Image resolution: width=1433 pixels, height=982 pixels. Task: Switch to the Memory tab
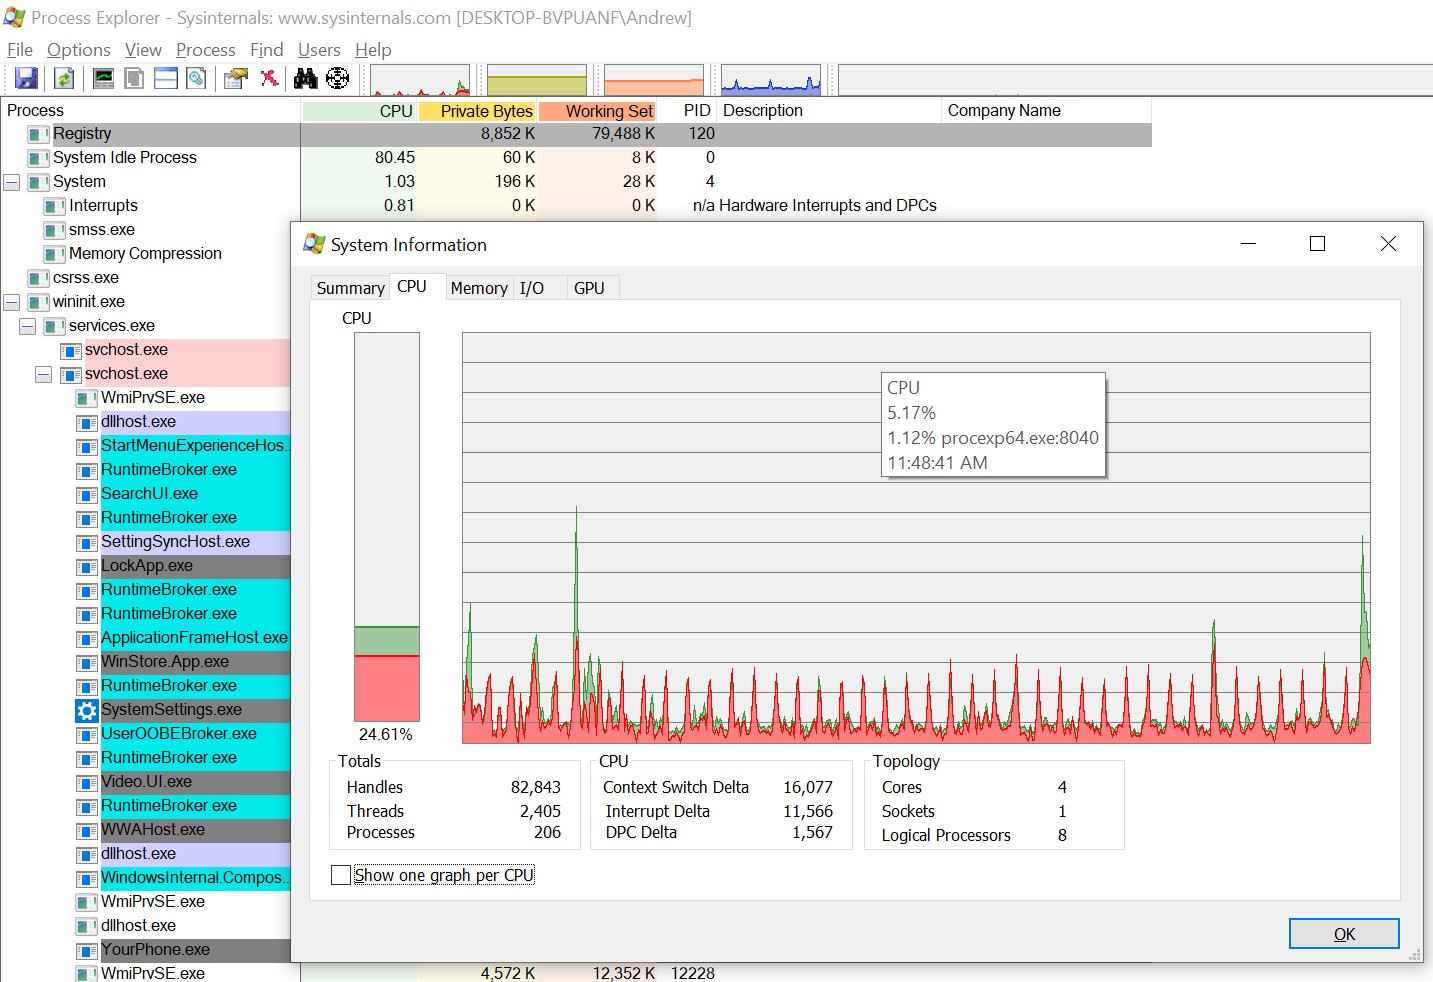pos(479,288)
